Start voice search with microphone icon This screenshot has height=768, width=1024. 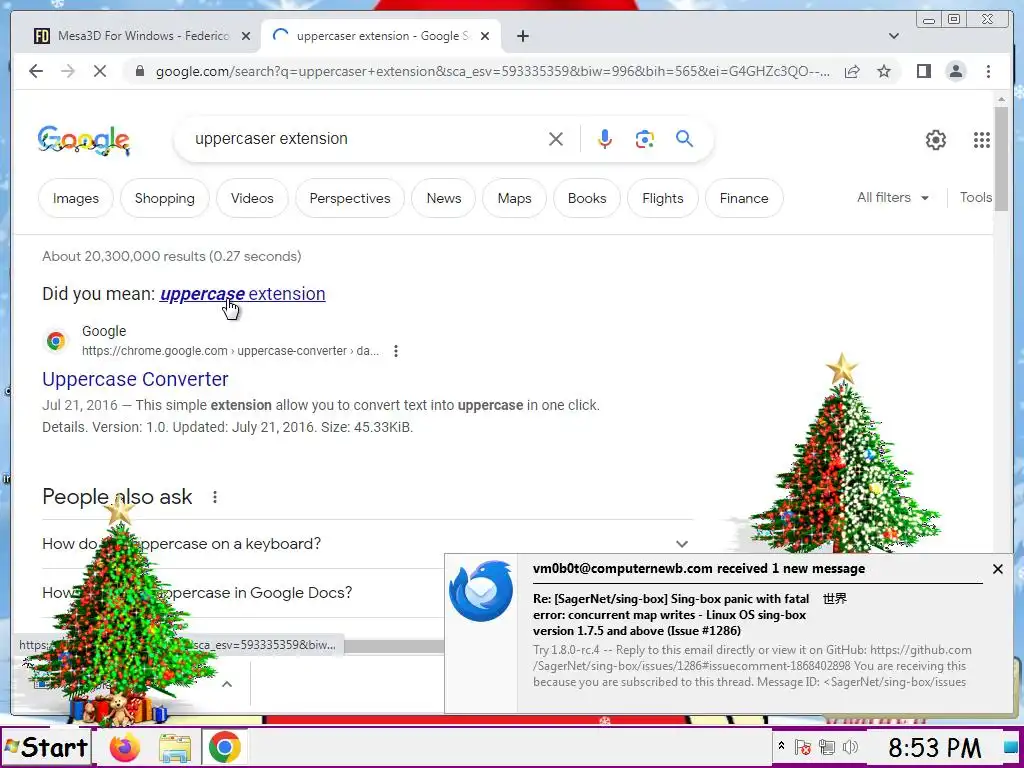coord(605,138)
